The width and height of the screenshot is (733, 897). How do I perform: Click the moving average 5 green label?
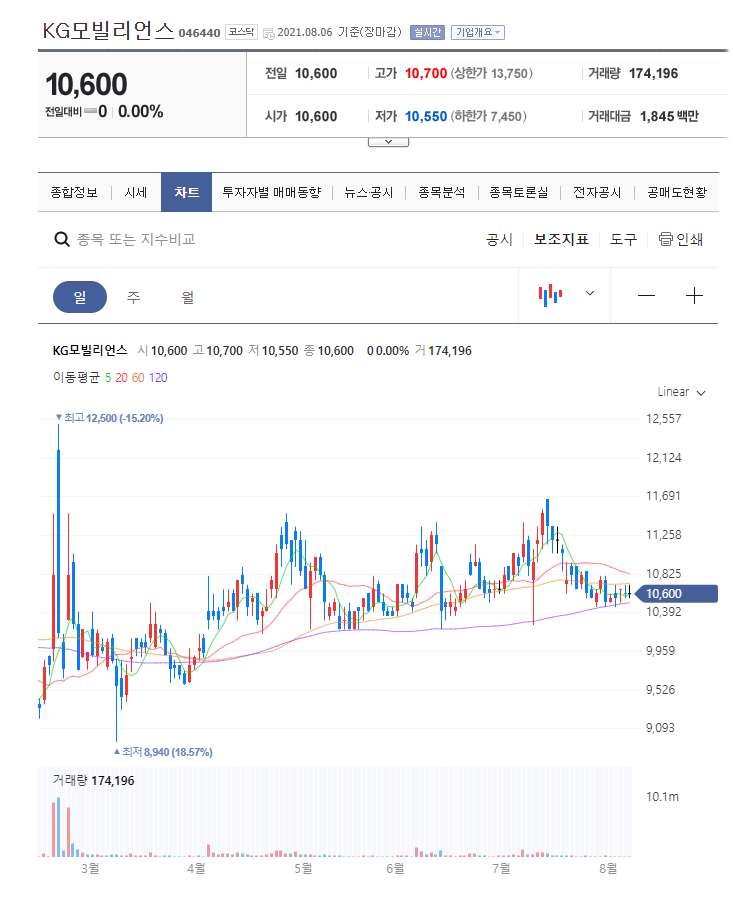tap(108, 378)
